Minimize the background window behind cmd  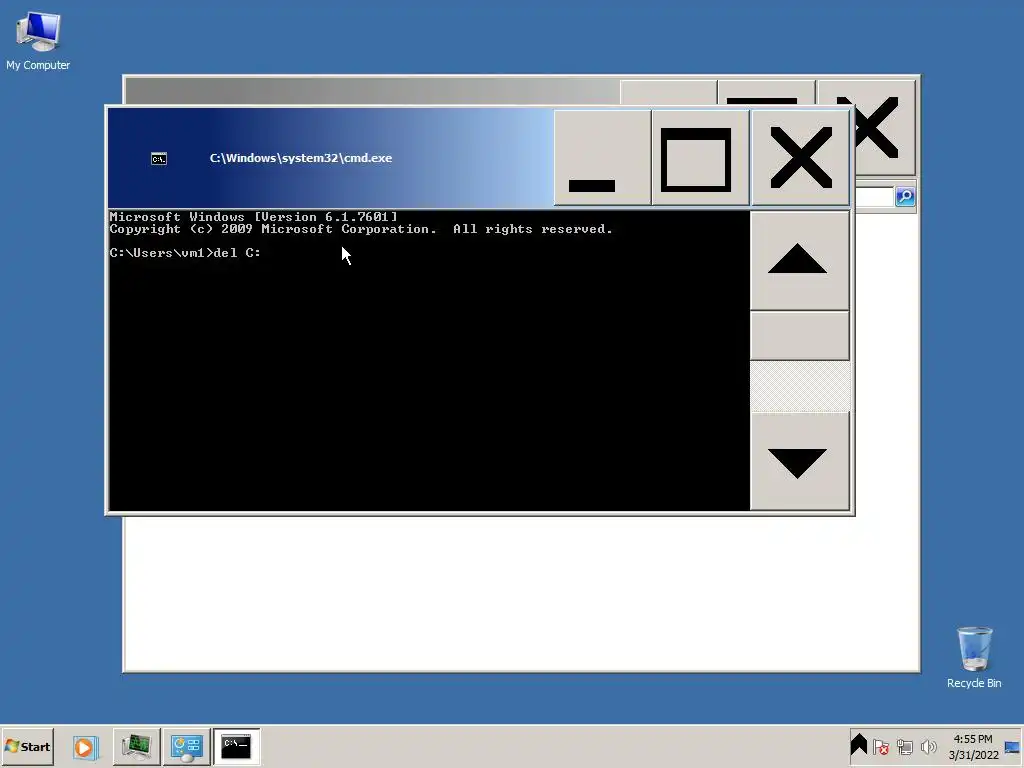668,92
